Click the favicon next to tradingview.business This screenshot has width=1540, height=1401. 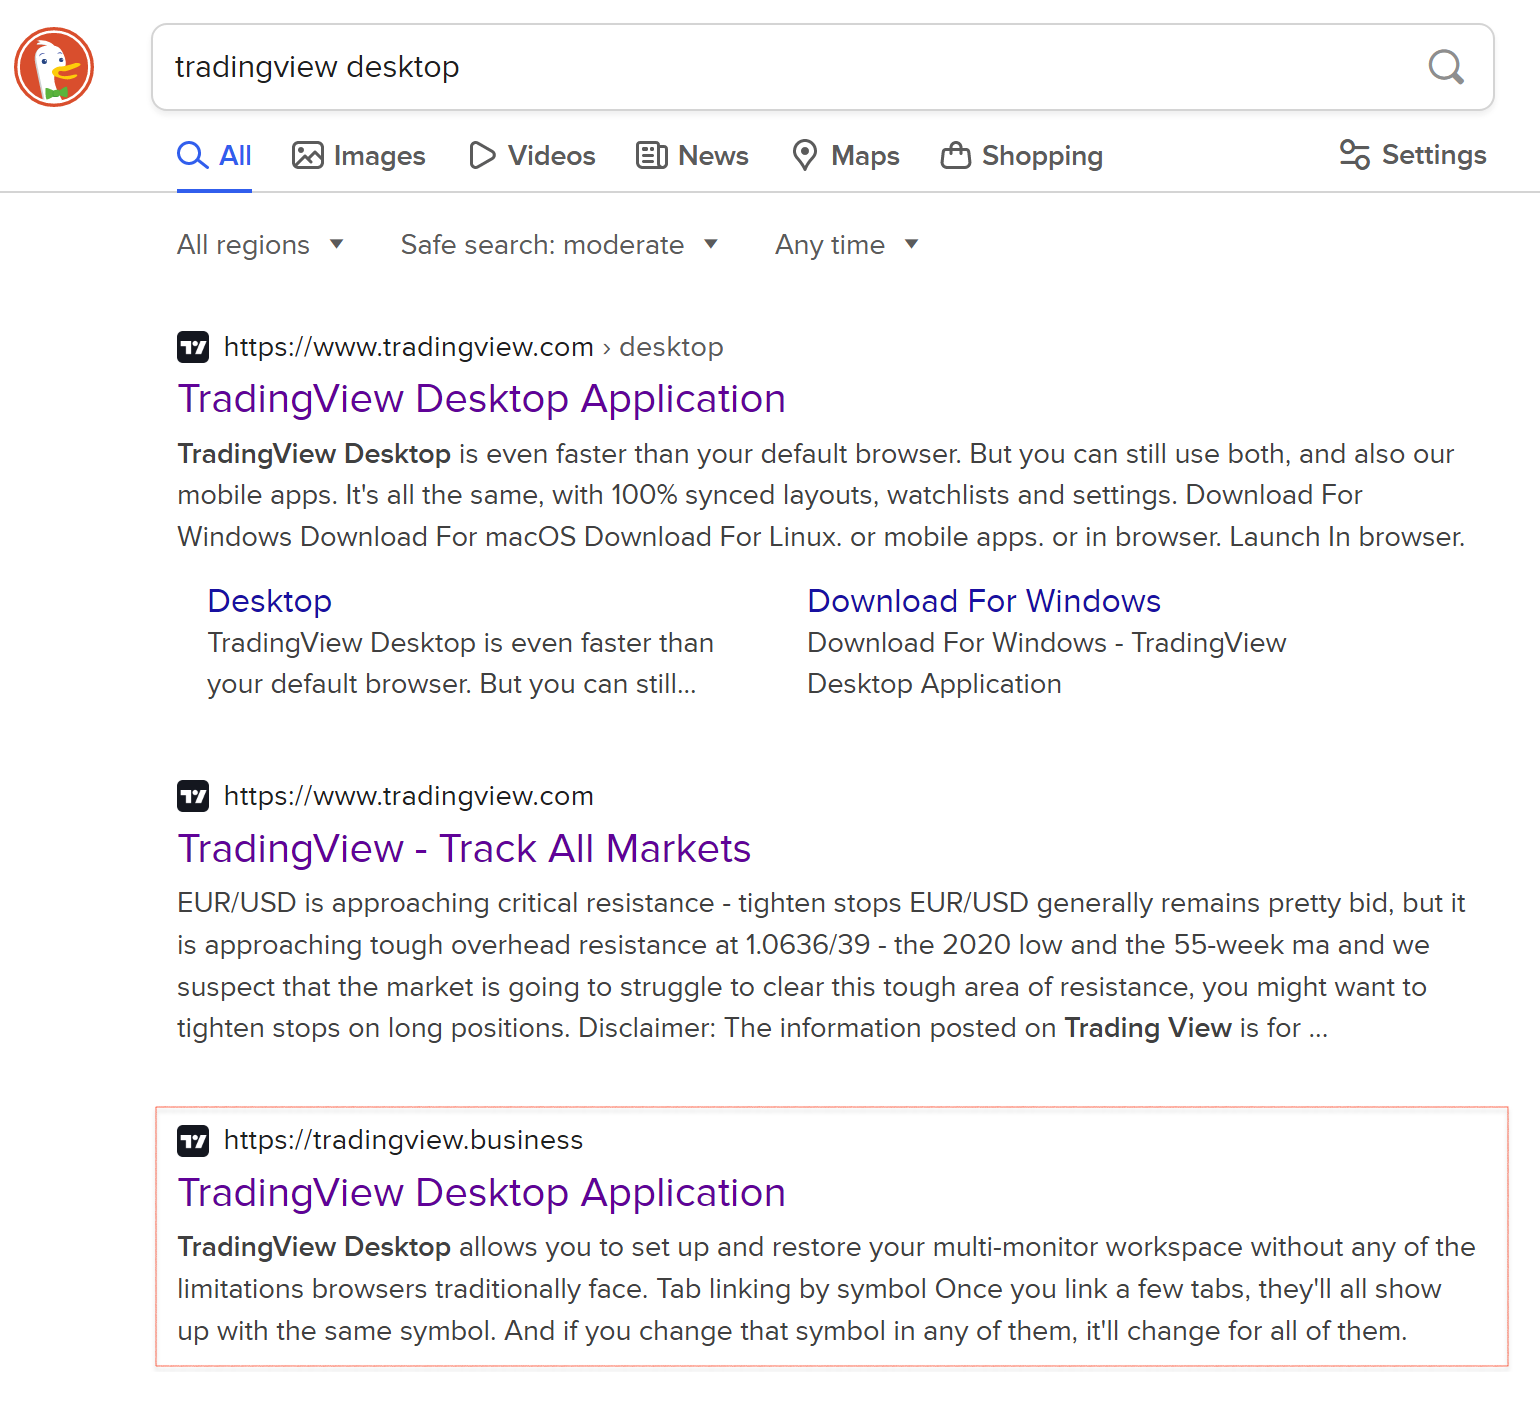click(x=193, y=1140)
